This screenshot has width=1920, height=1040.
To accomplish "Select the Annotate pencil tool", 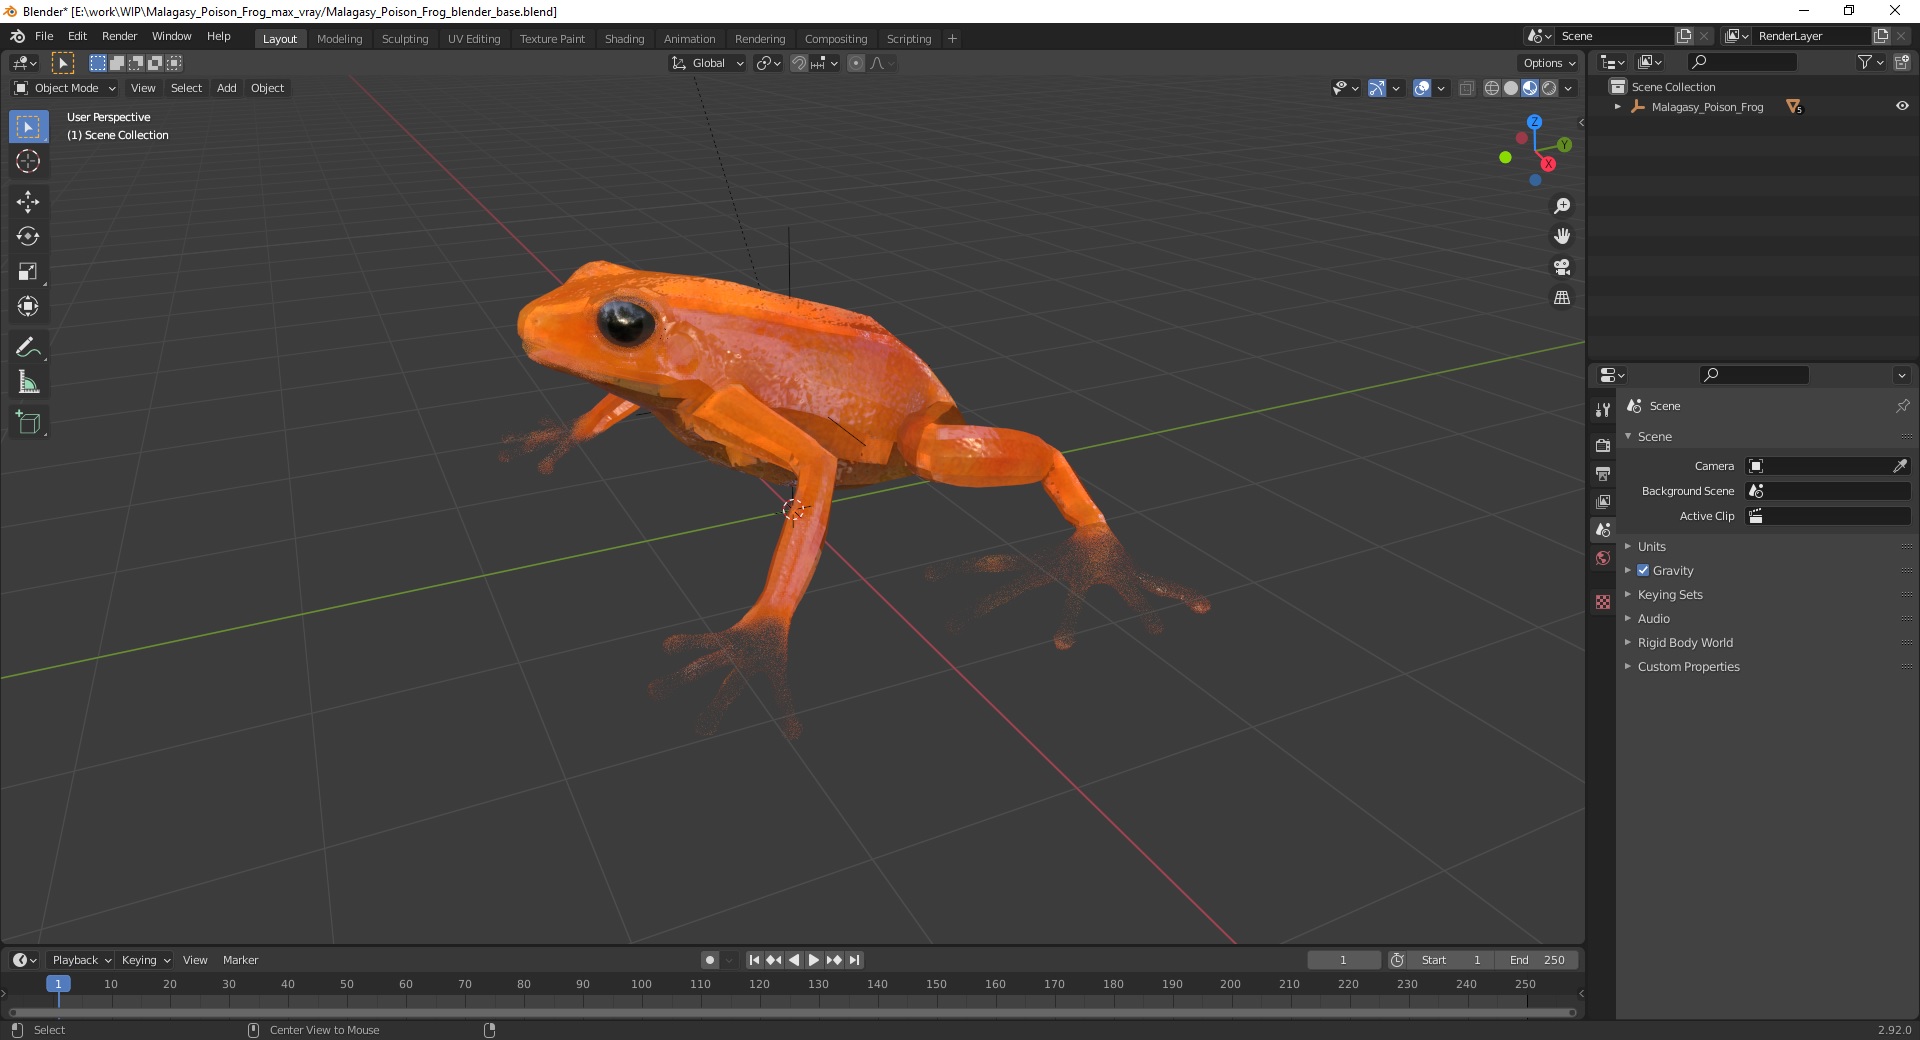I will point(28,347).
